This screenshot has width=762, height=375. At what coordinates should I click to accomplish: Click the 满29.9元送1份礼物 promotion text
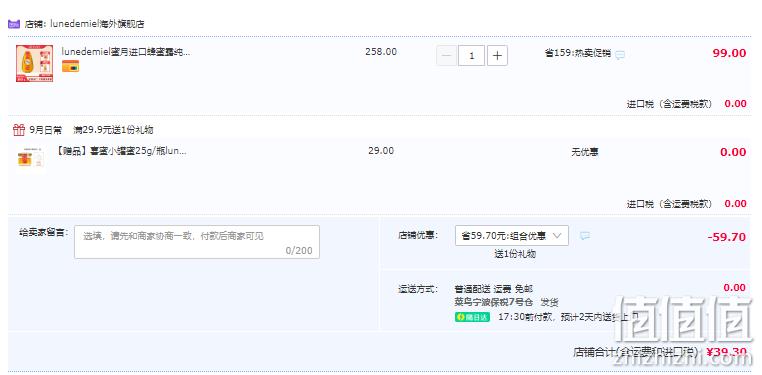tap(113, 130)
